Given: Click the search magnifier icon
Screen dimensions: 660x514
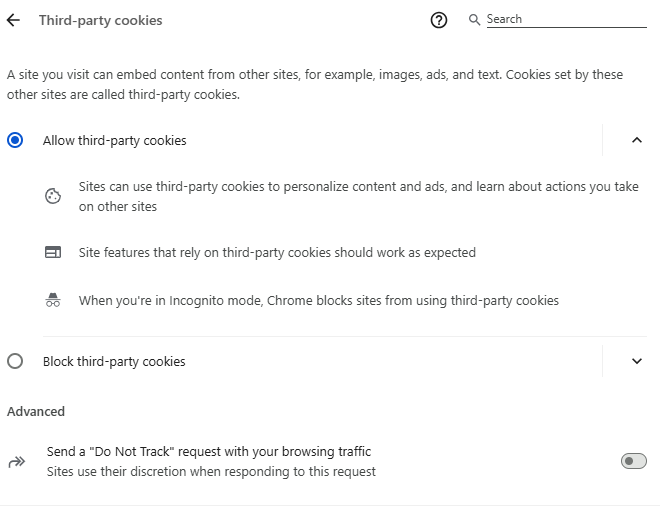Looking at the screenshot, I should [474, 19].
